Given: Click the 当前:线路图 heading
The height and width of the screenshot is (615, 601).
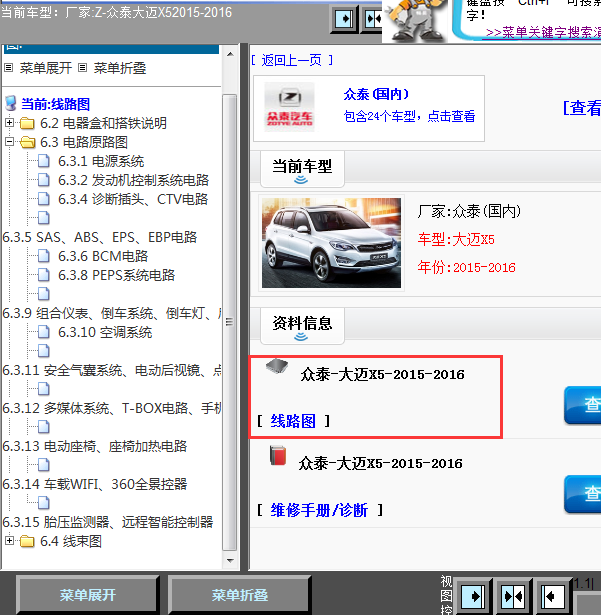Looking at the screenshot, I should click(55, 104).
